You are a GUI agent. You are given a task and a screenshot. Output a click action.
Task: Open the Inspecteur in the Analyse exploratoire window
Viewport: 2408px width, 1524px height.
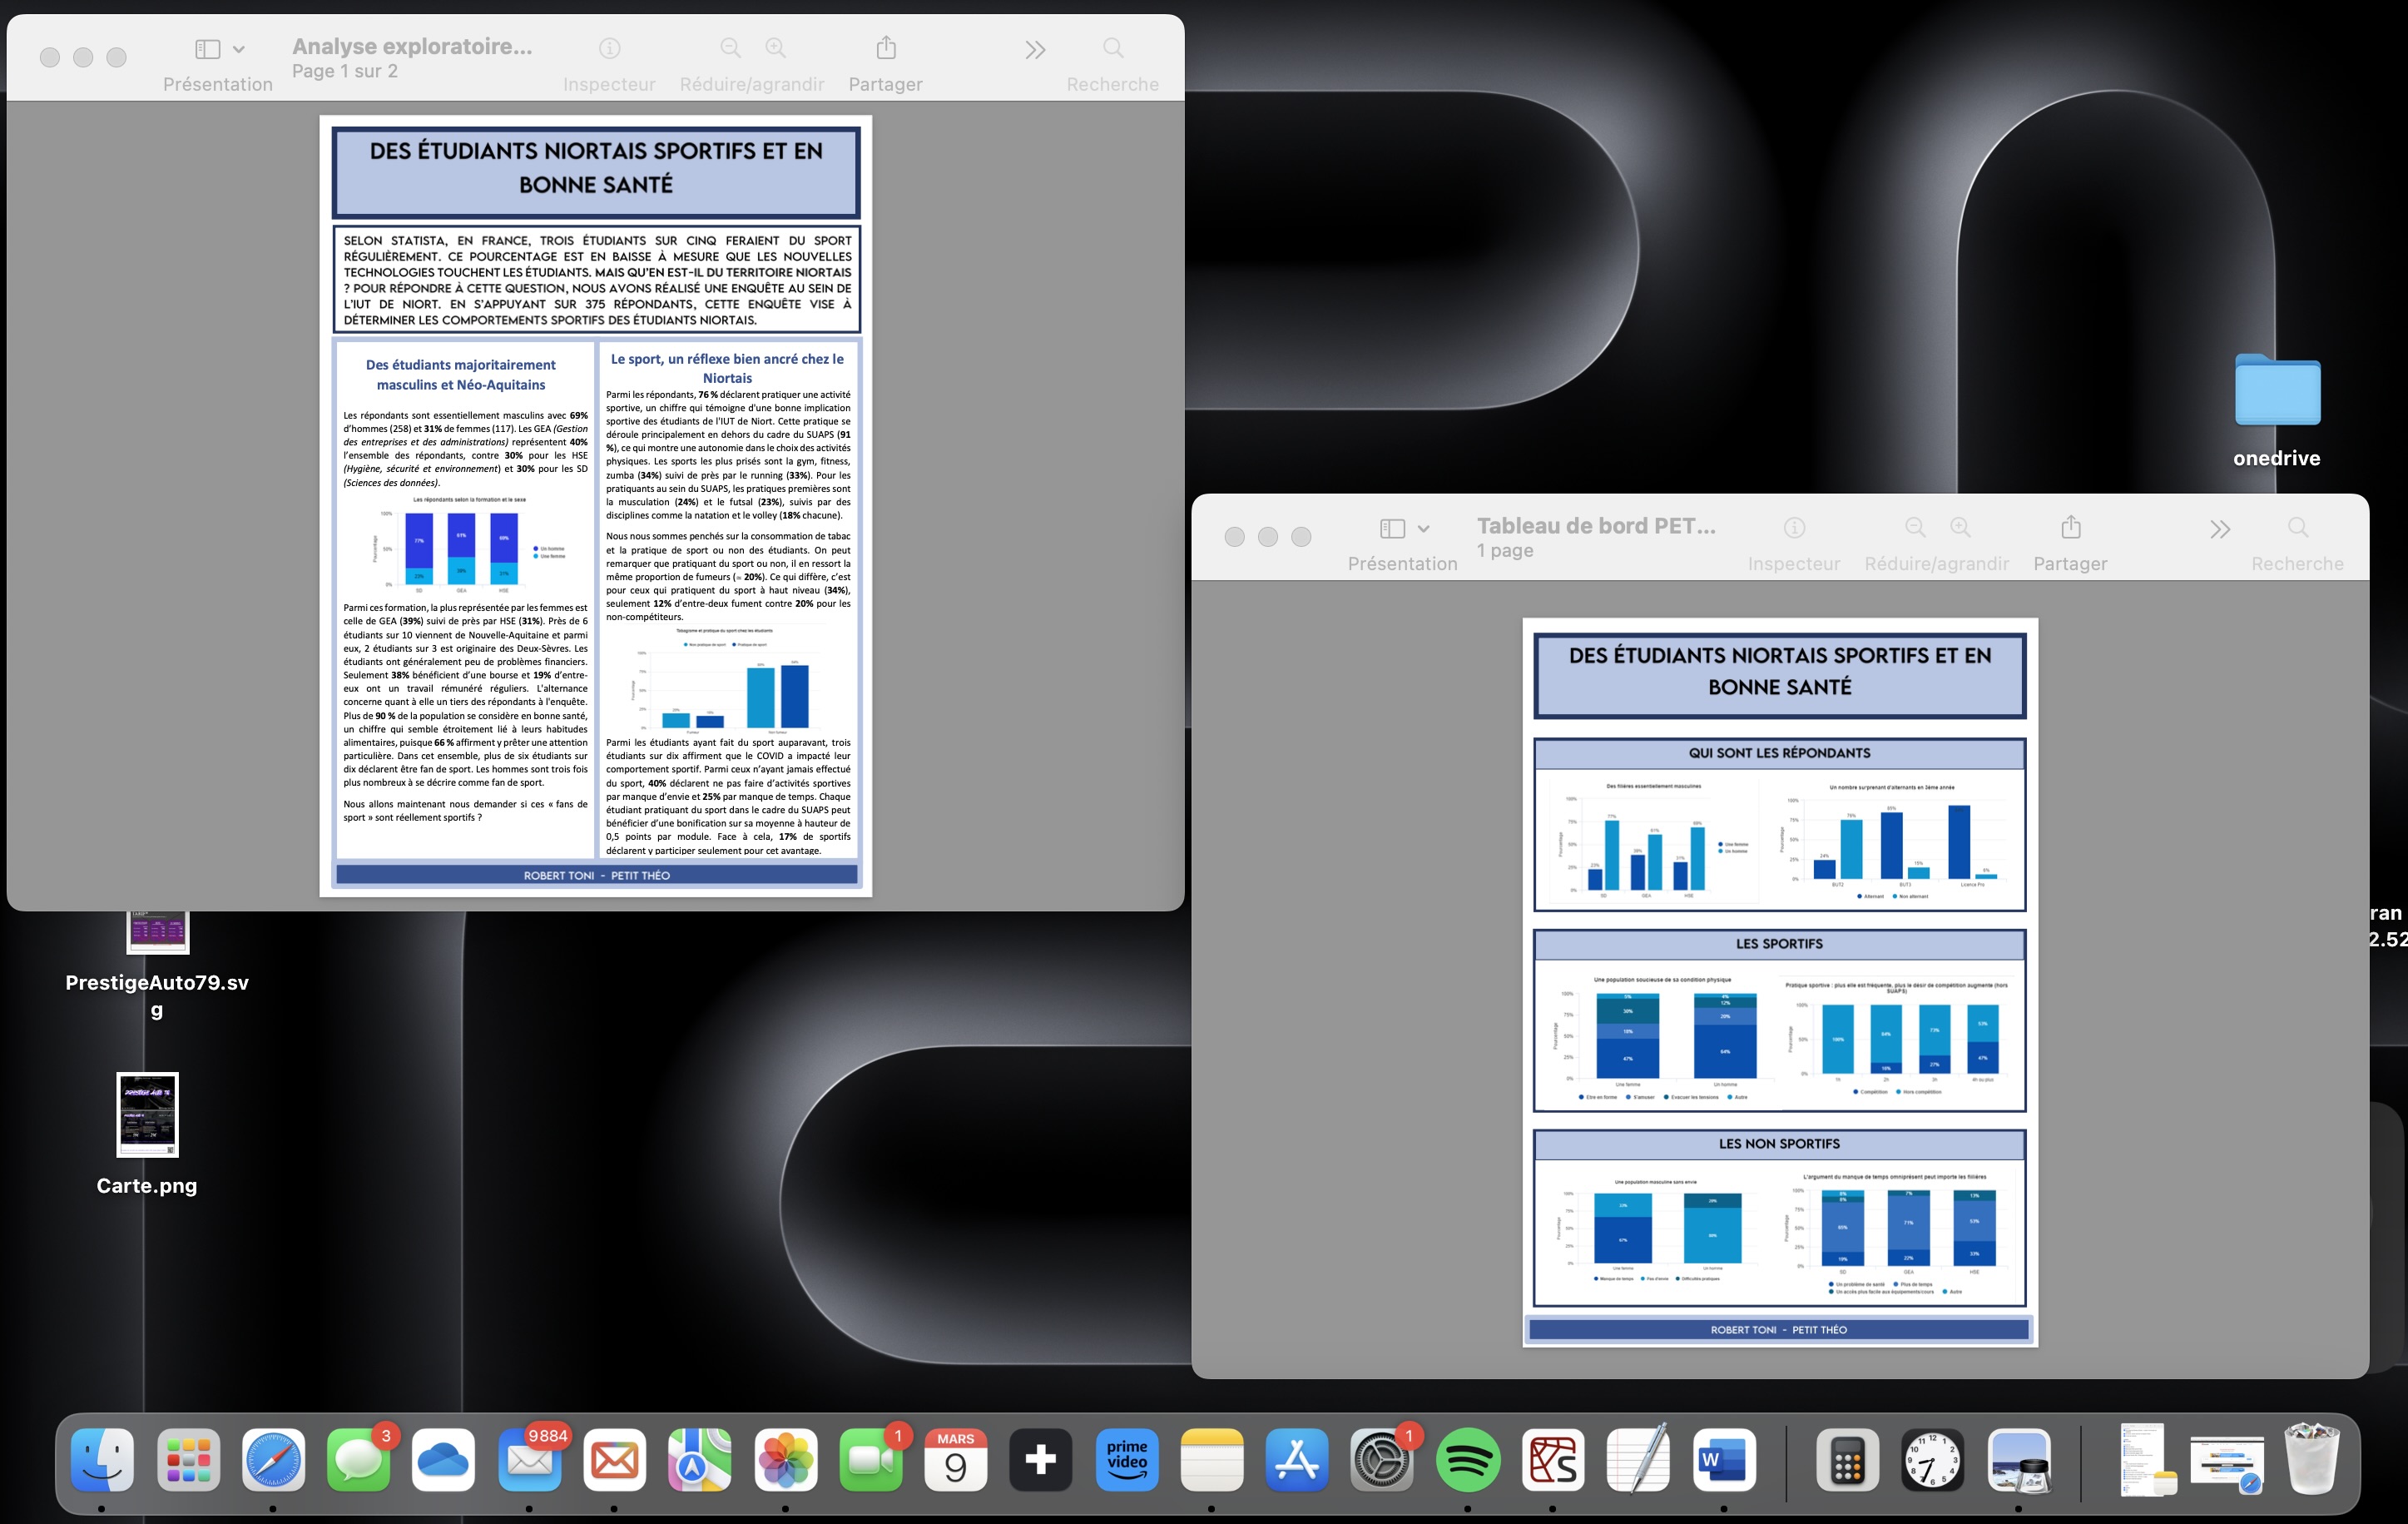click(609, 47)
